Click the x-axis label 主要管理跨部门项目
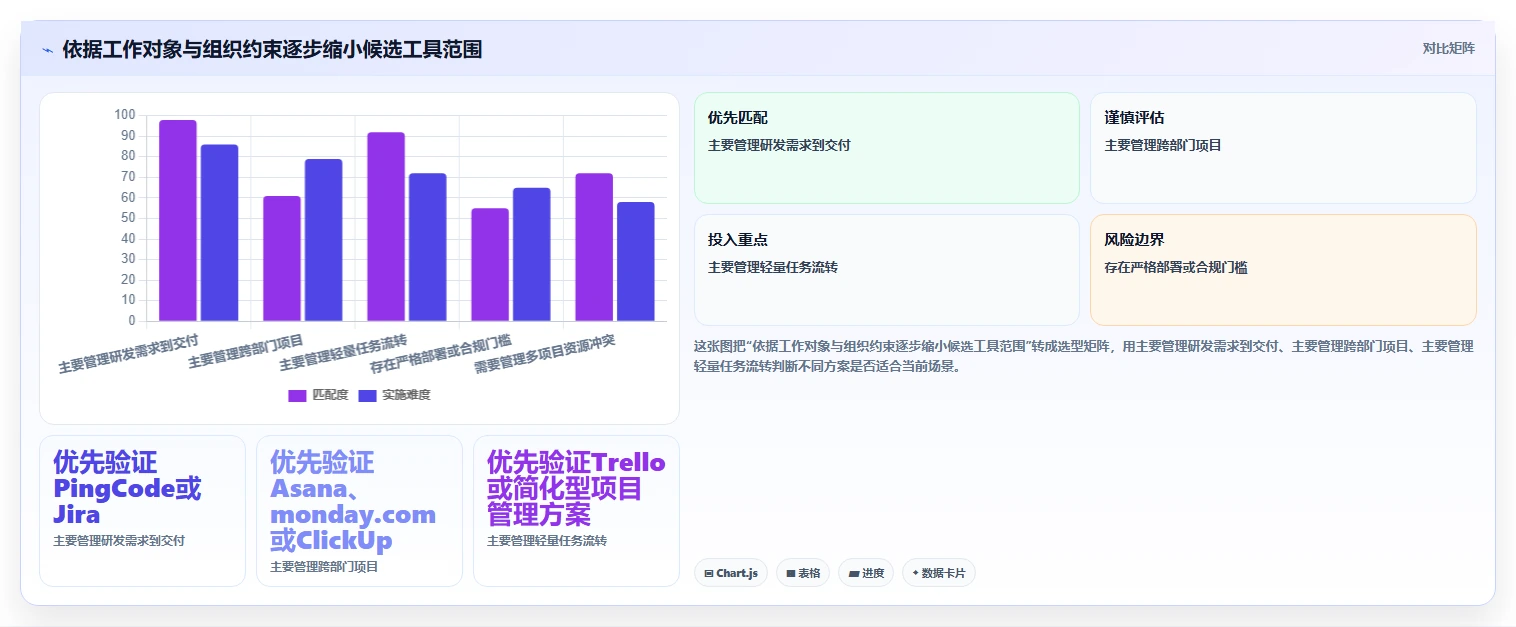This screenshot has height=627, width=1516. pos(246,351)
